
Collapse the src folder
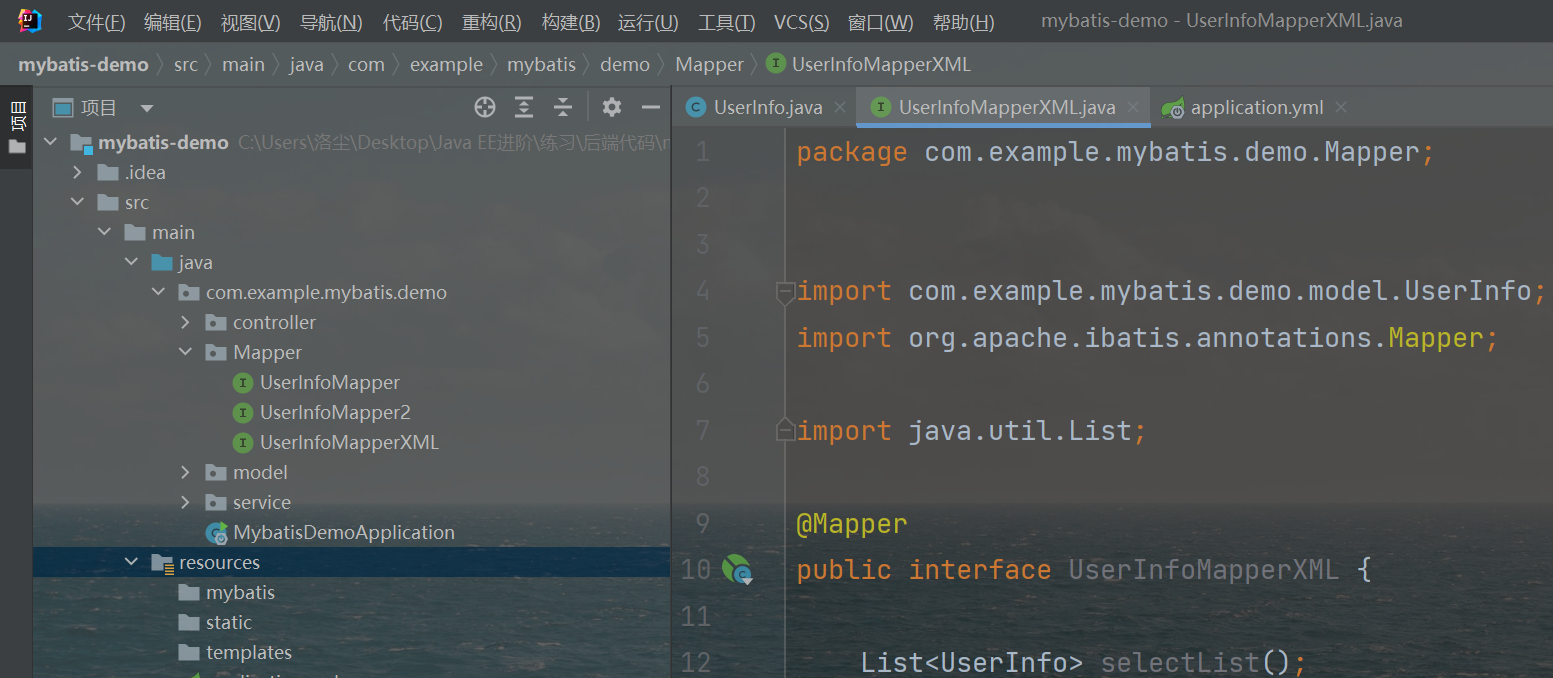click(x=77, y=202)
